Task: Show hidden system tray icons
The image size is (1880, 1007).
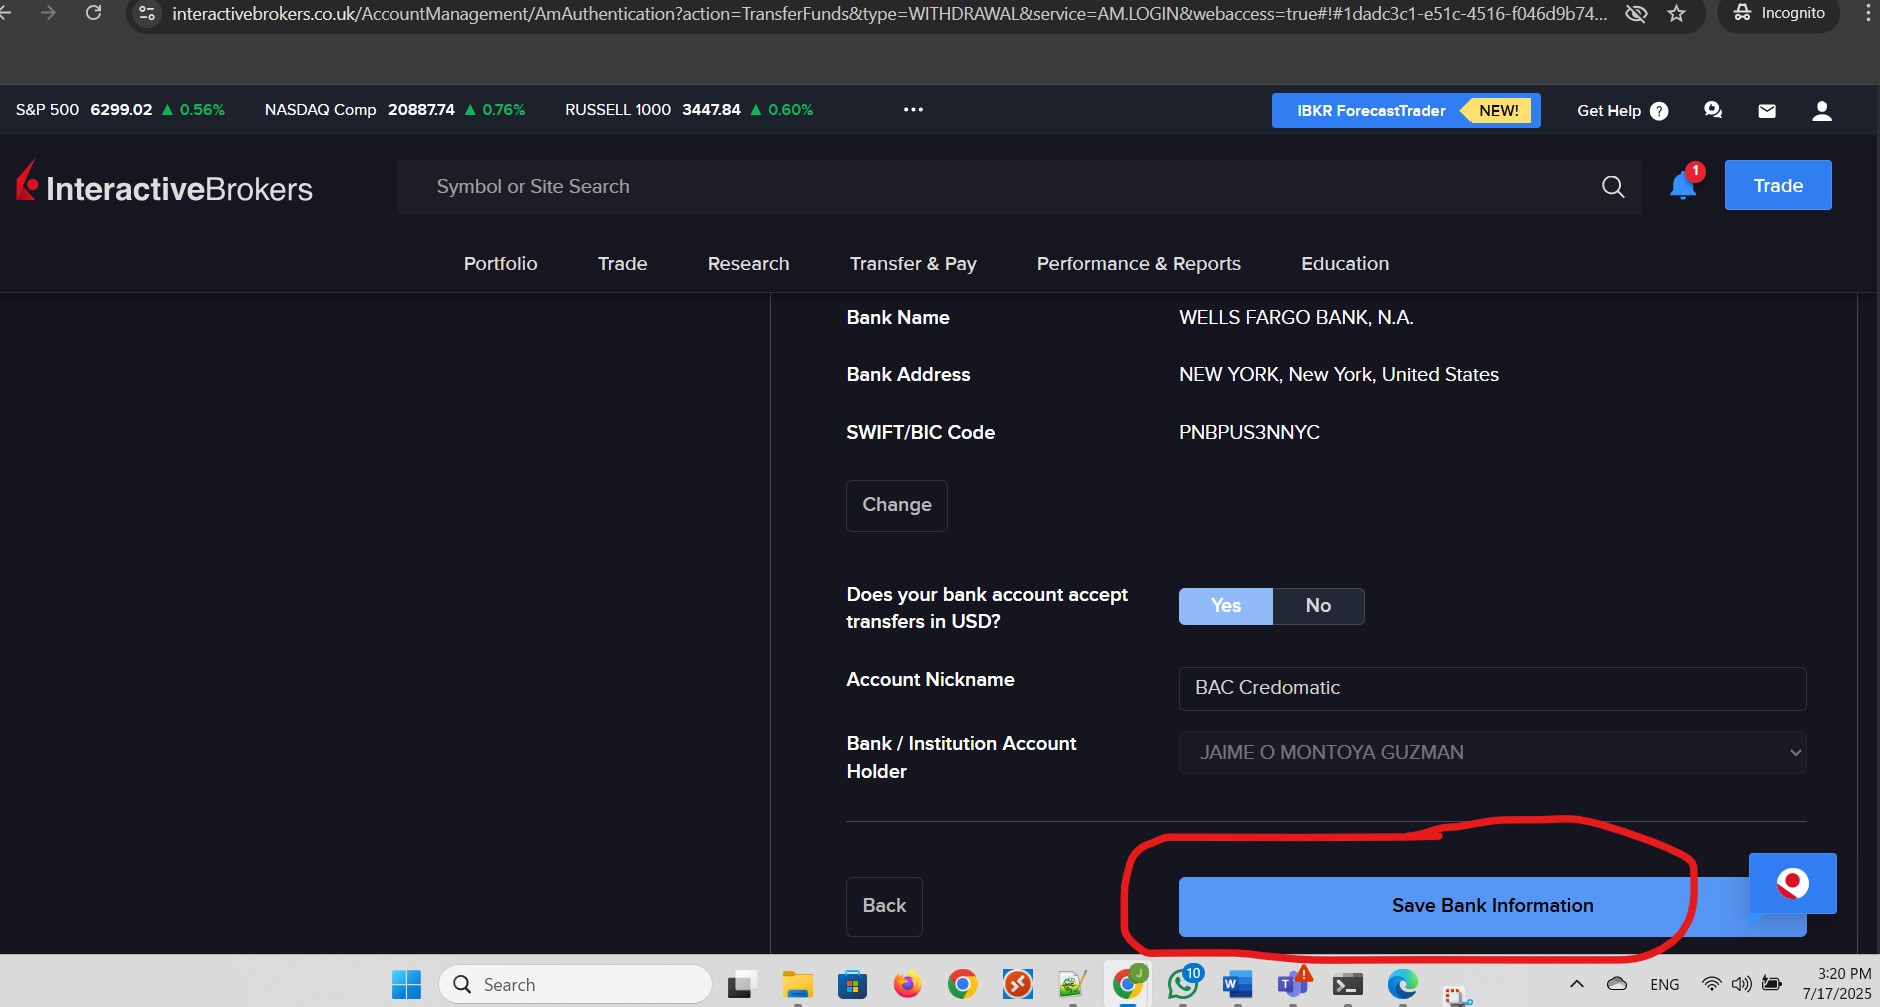Action: click(x=1577, y=984)
